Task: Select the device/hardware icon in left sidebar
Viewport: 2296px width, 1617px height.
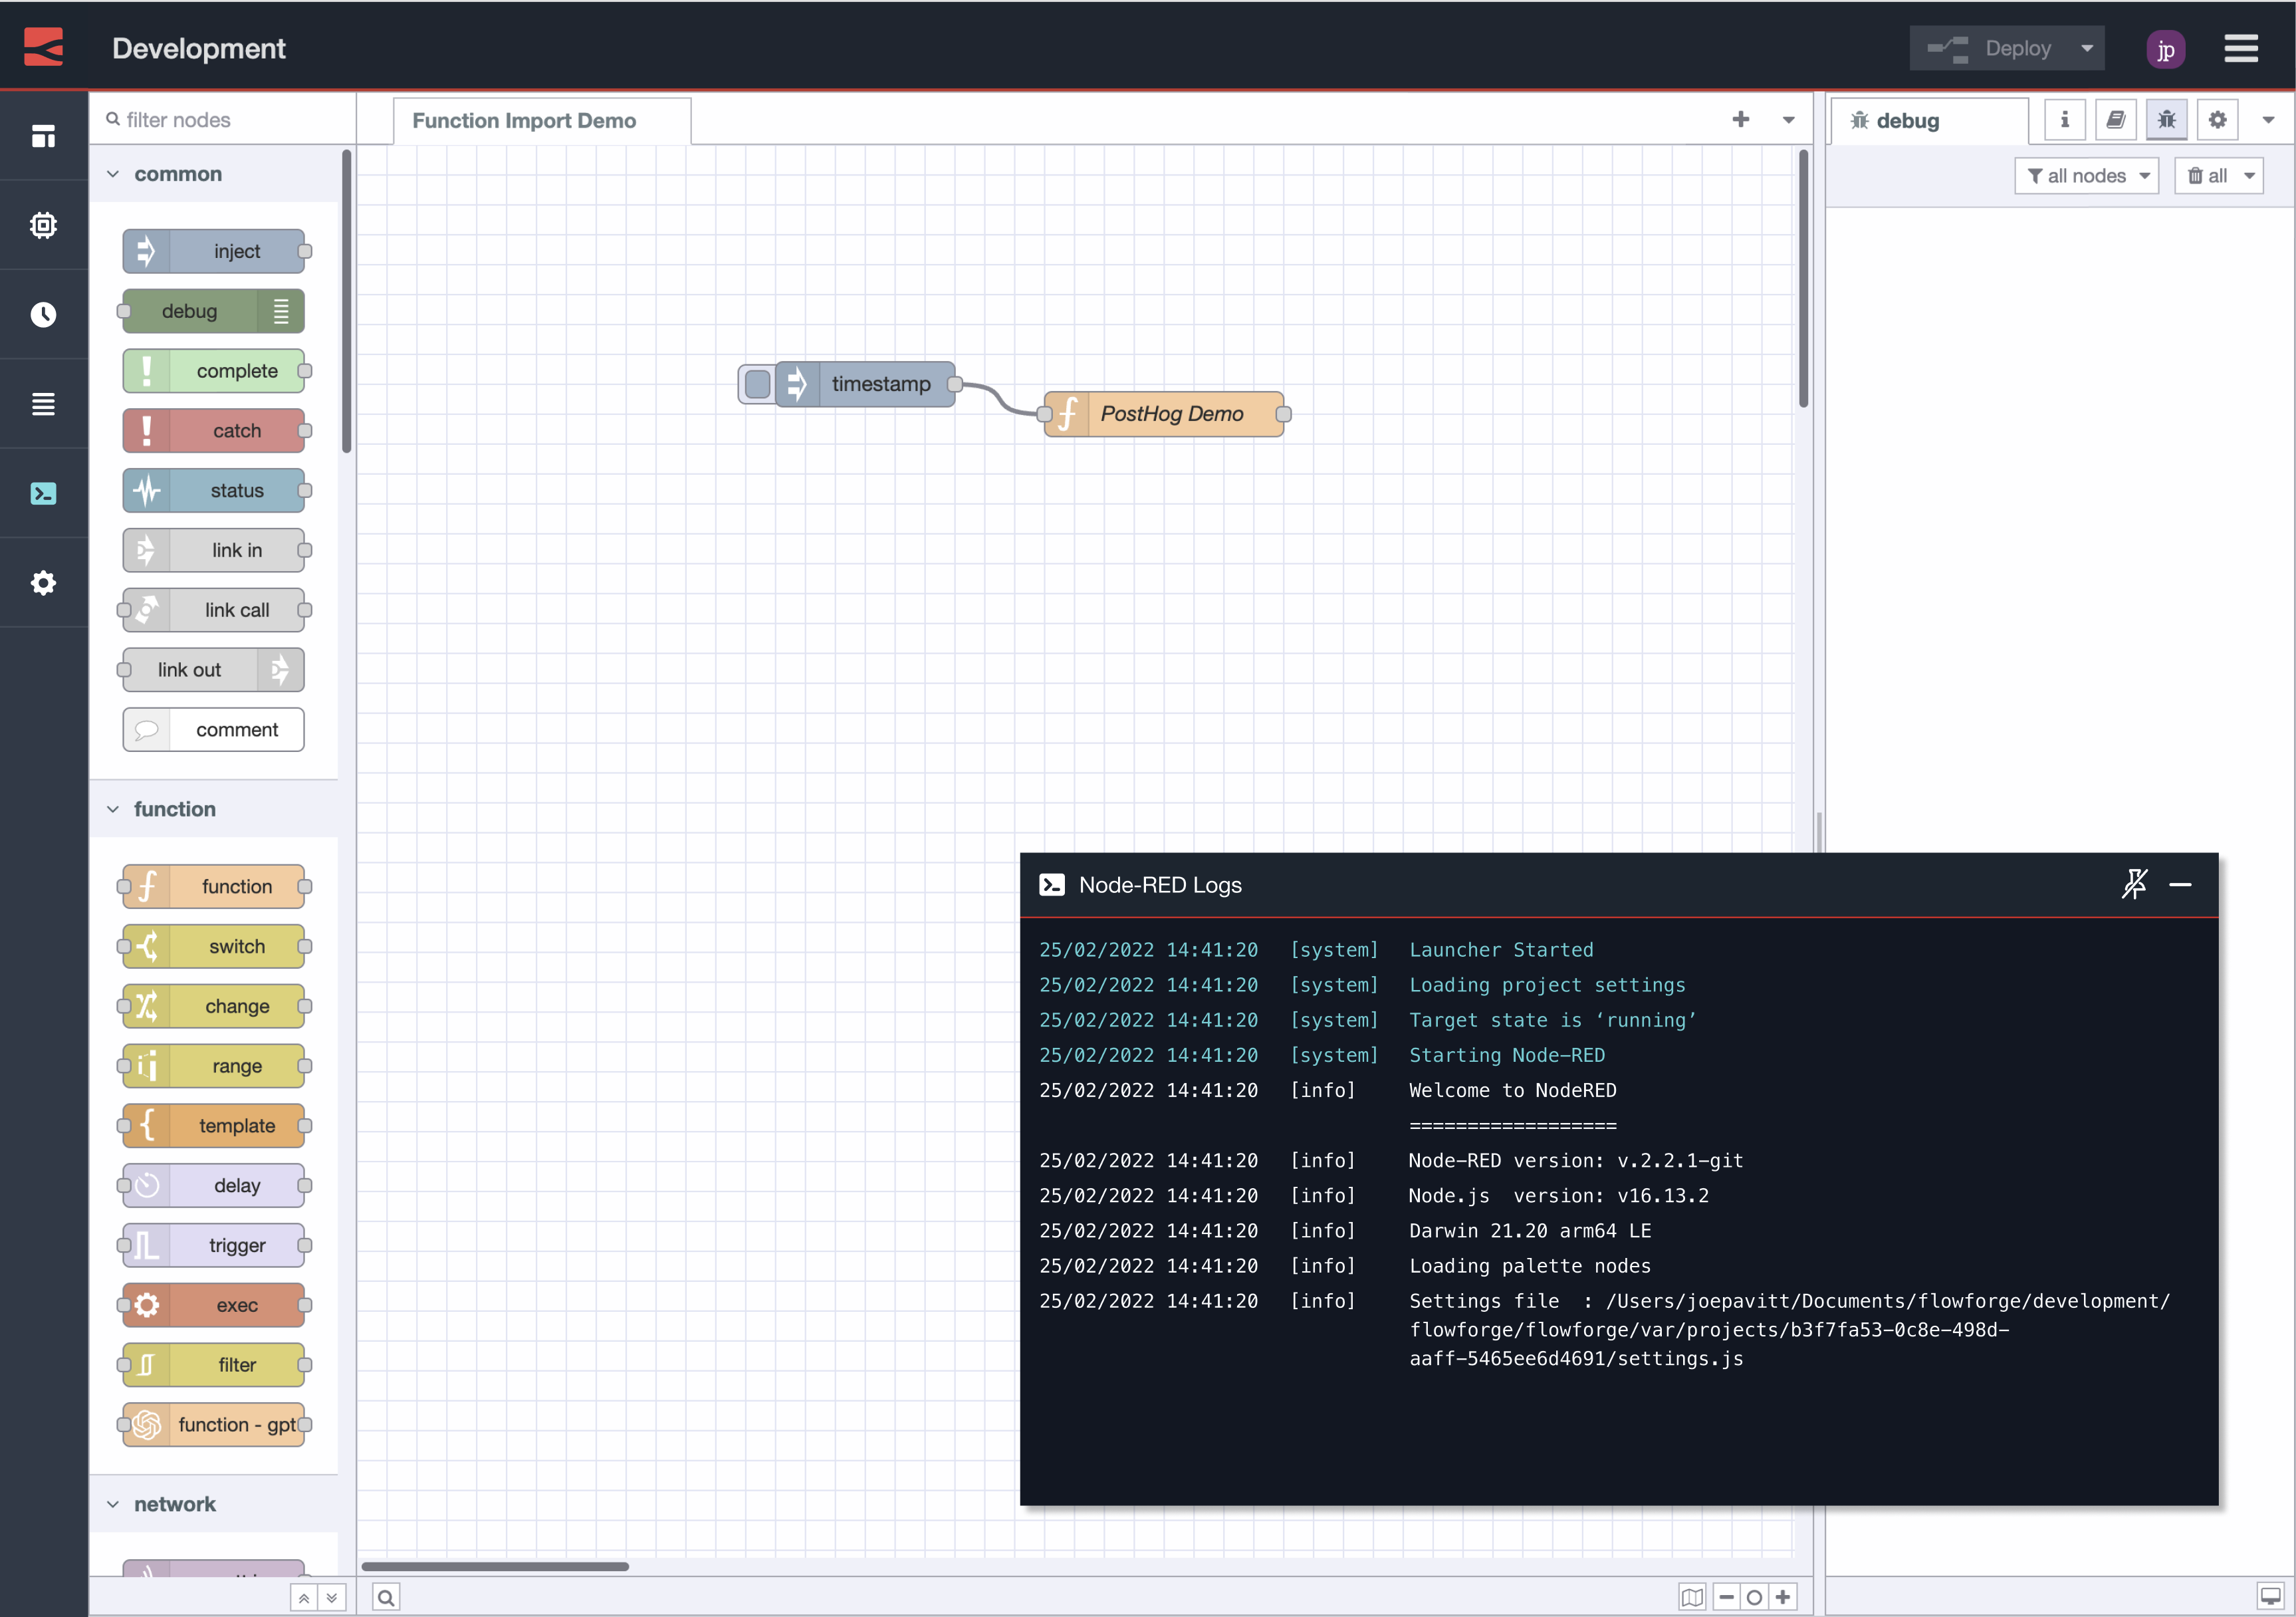Action: pyautogui.click(x=44, y=225)
